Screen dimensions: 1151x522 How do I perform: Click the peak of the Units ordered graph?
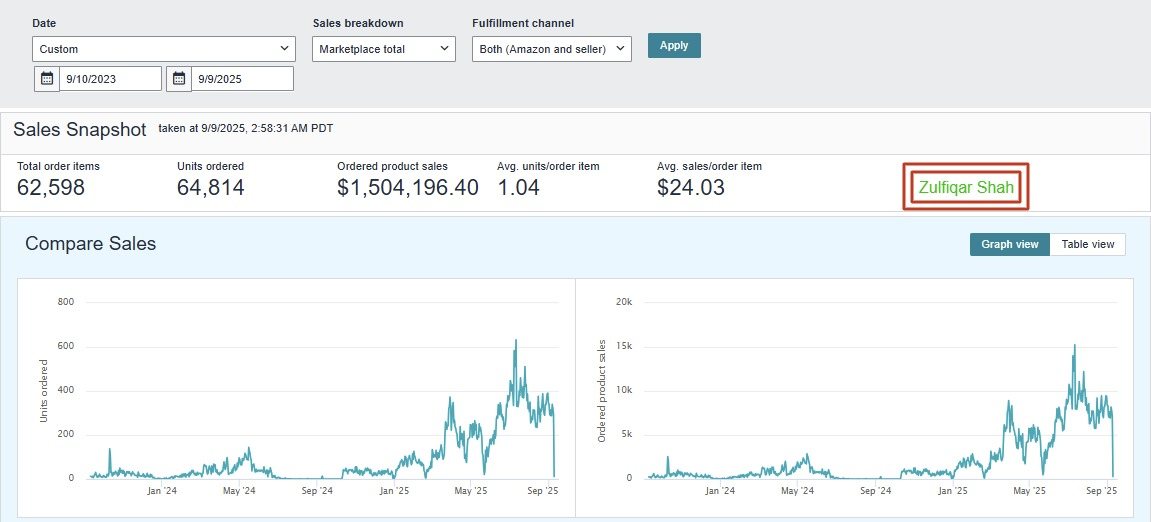coord(515,342)
